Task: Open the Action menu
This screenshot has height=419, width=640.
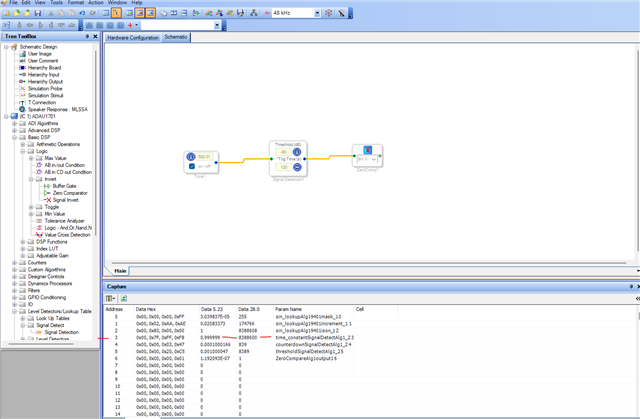Action: [96, 2]
